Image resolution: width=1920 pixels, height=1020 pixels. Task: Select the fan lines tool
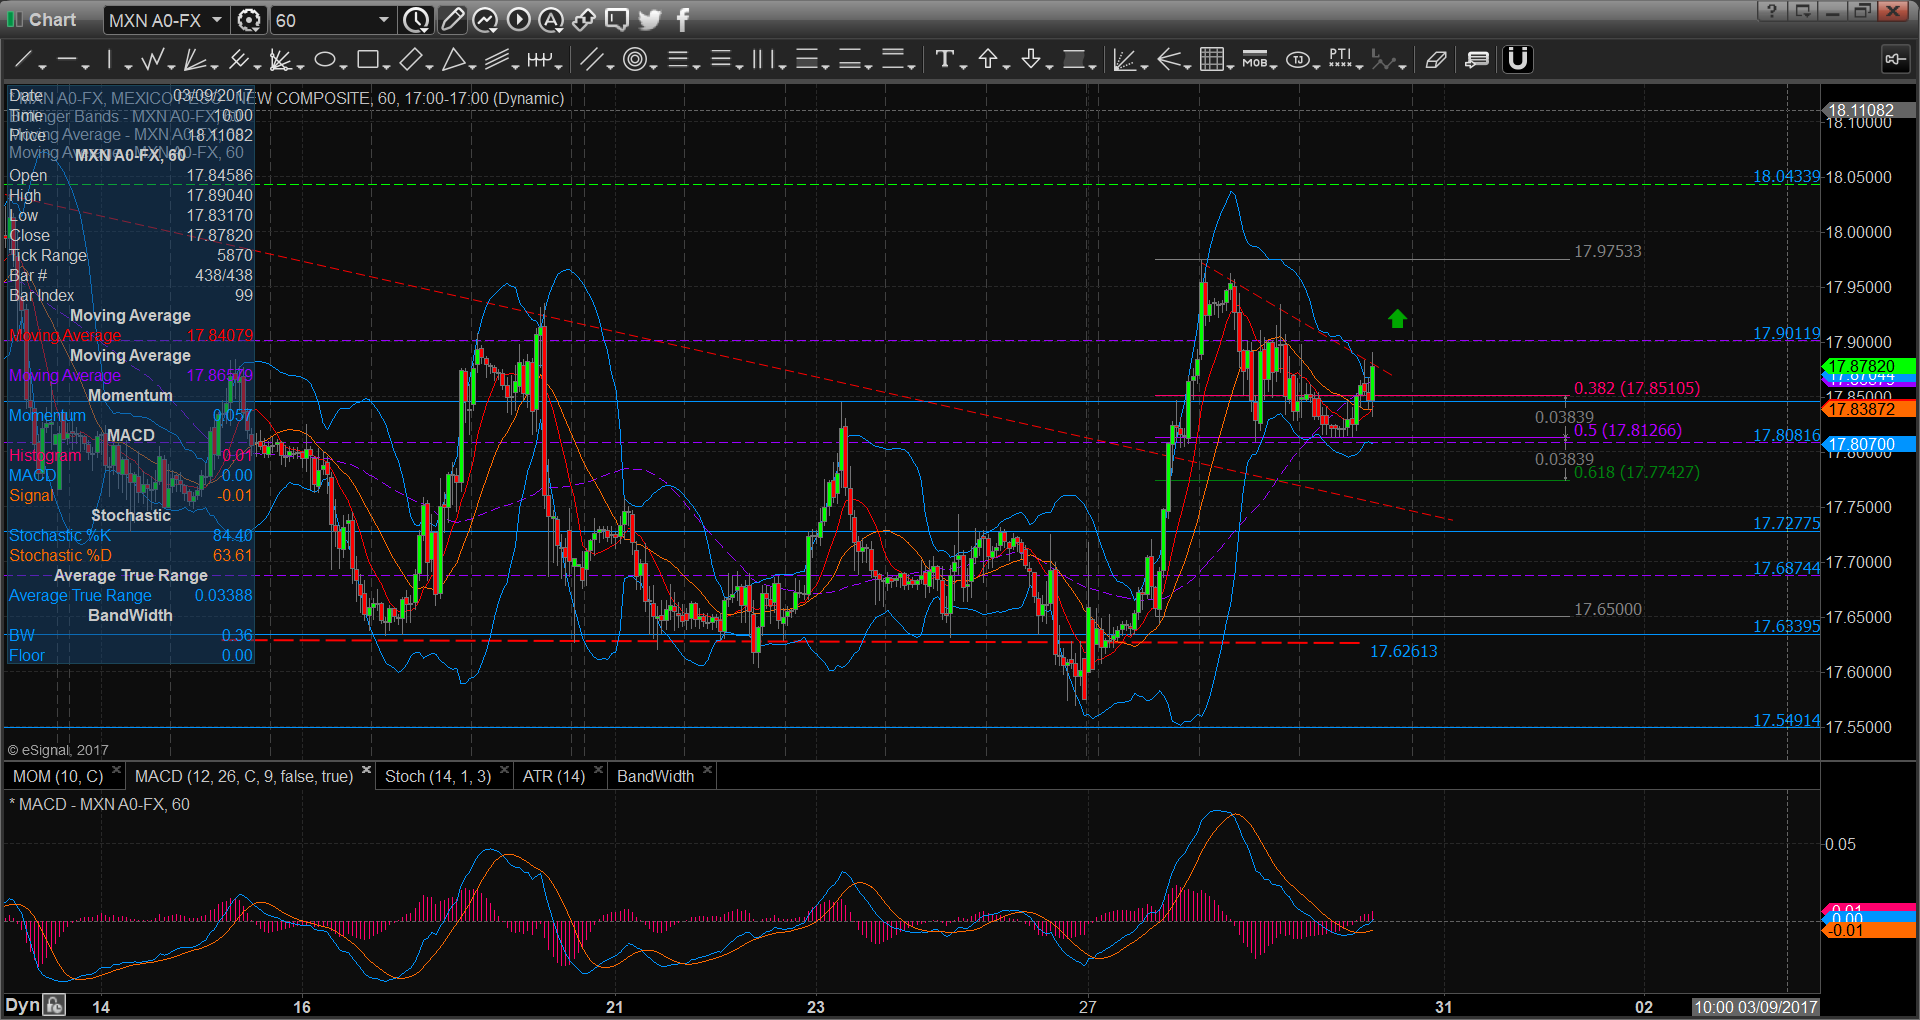click(x=195, y=60)
